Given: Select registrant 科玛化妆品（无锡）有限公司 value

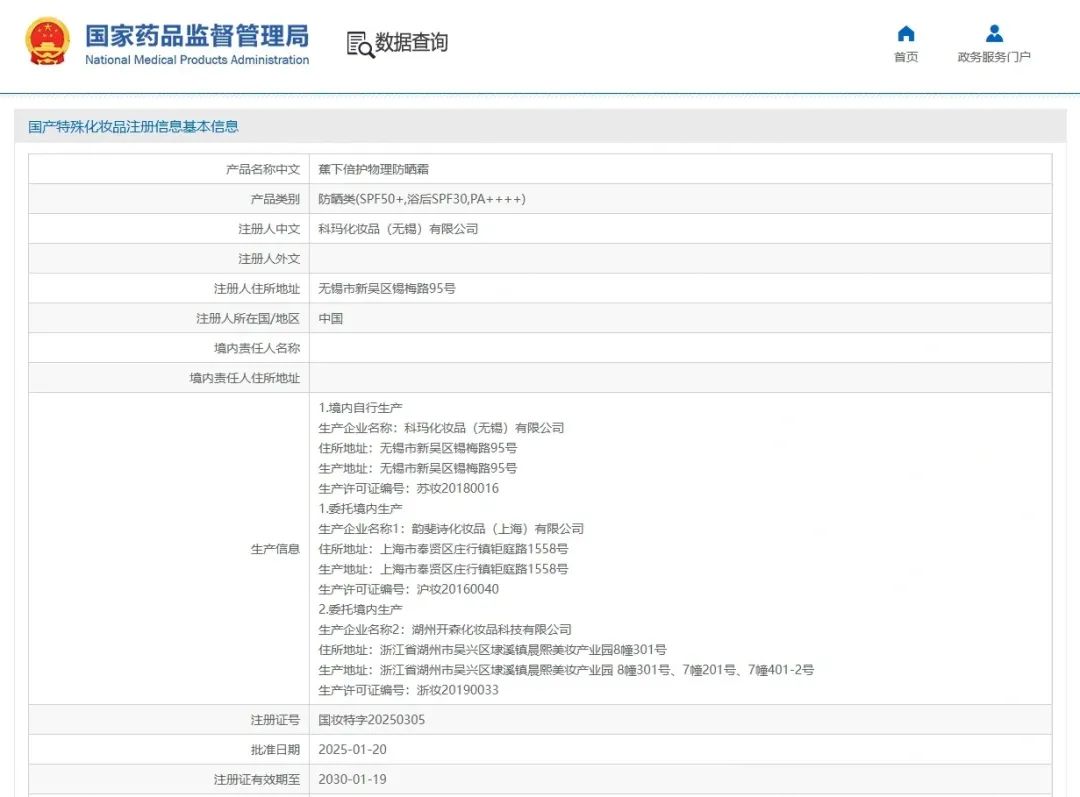Looking at the screenshot, I should click(x=398, y=229).
